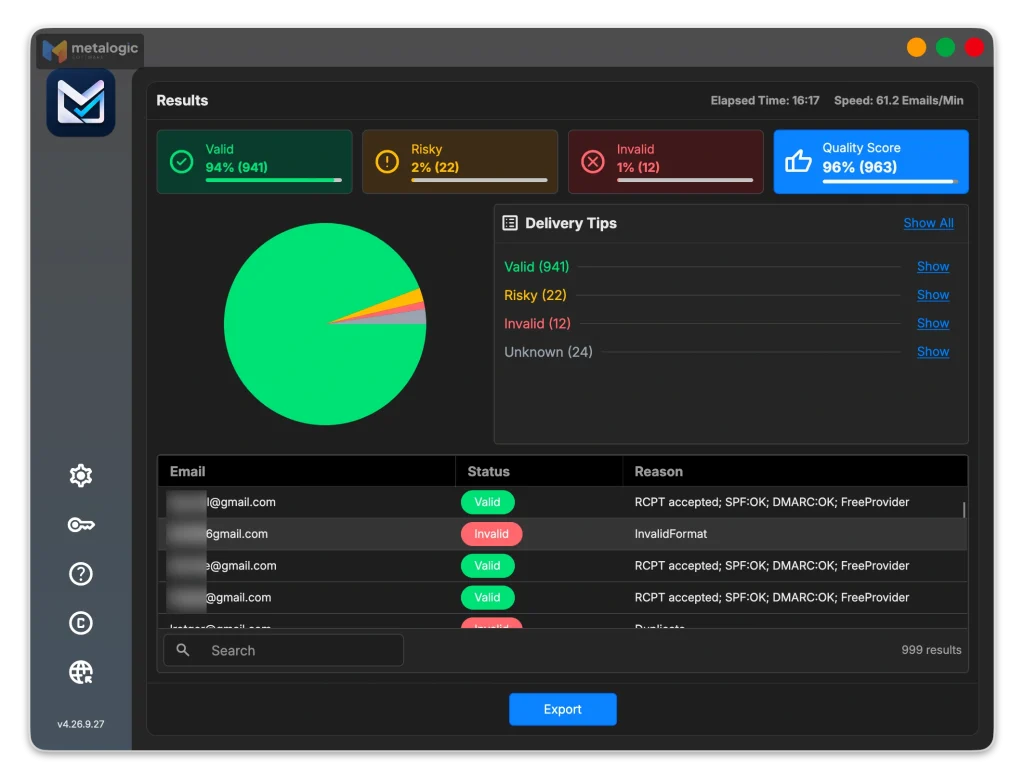Select the 6gmail.com email row

coord(562,534)
